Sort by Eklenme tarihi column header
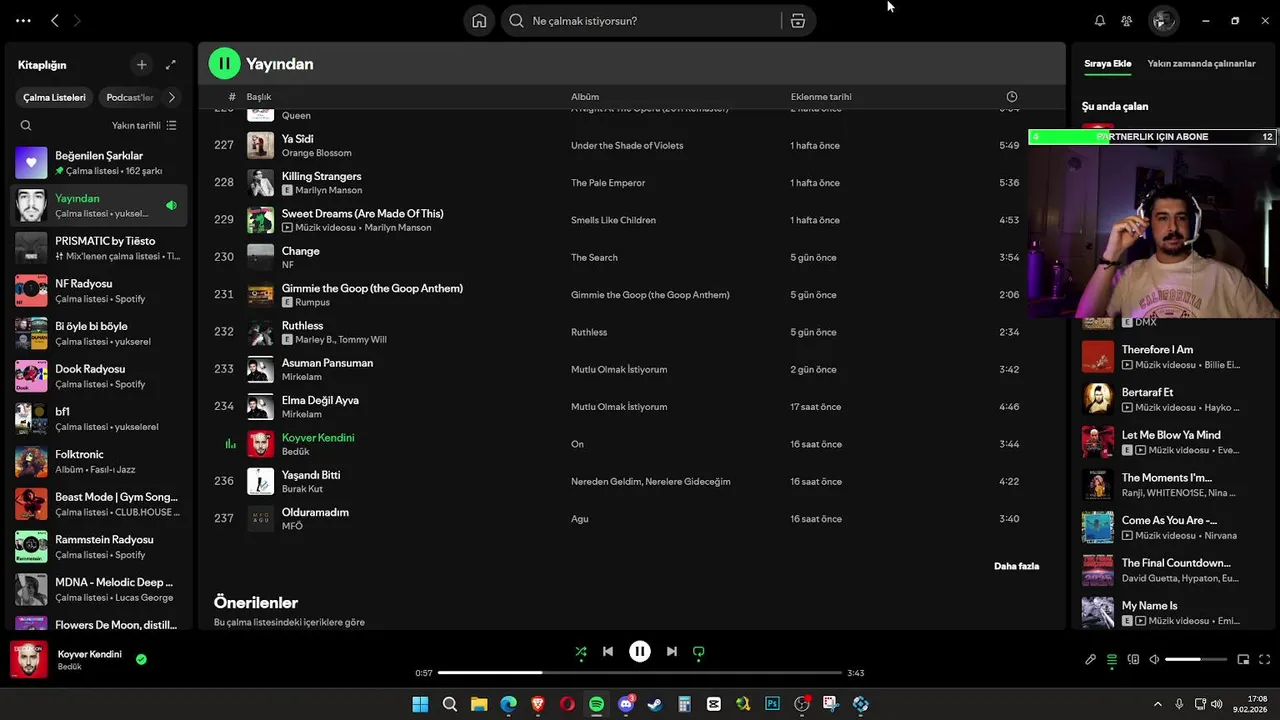The image size is (1280, 720). (821, 97)
